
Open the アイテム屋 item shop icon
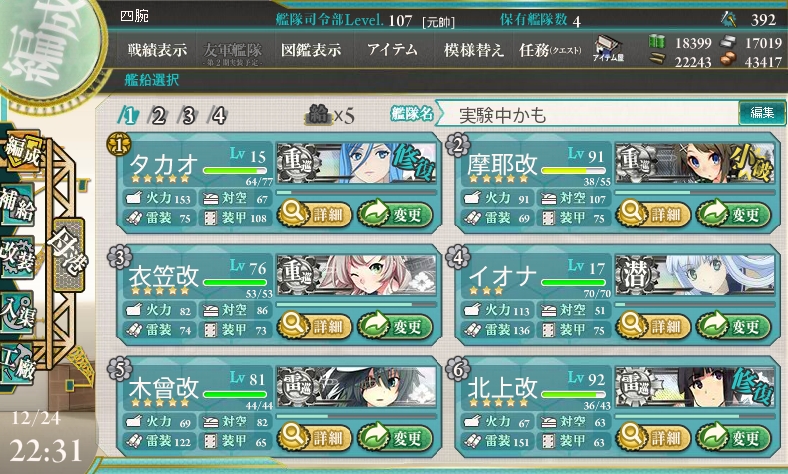[x=608, y=49]
